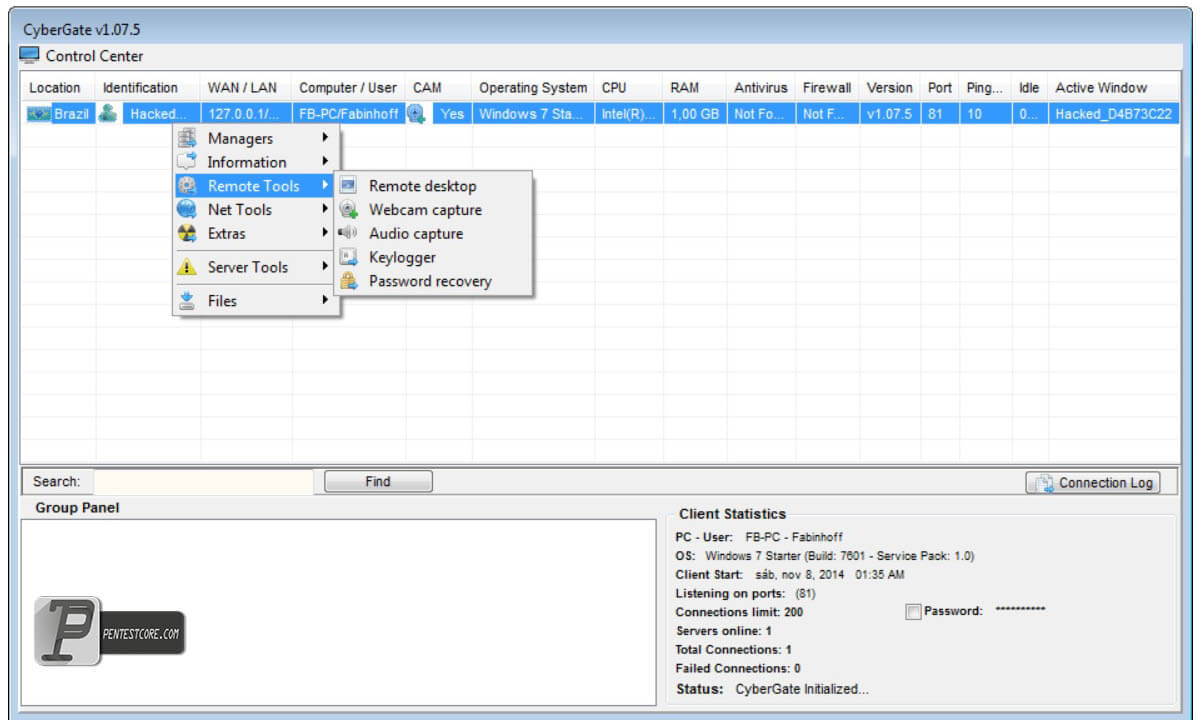Sort by Antivirus column header

point(761,88)
